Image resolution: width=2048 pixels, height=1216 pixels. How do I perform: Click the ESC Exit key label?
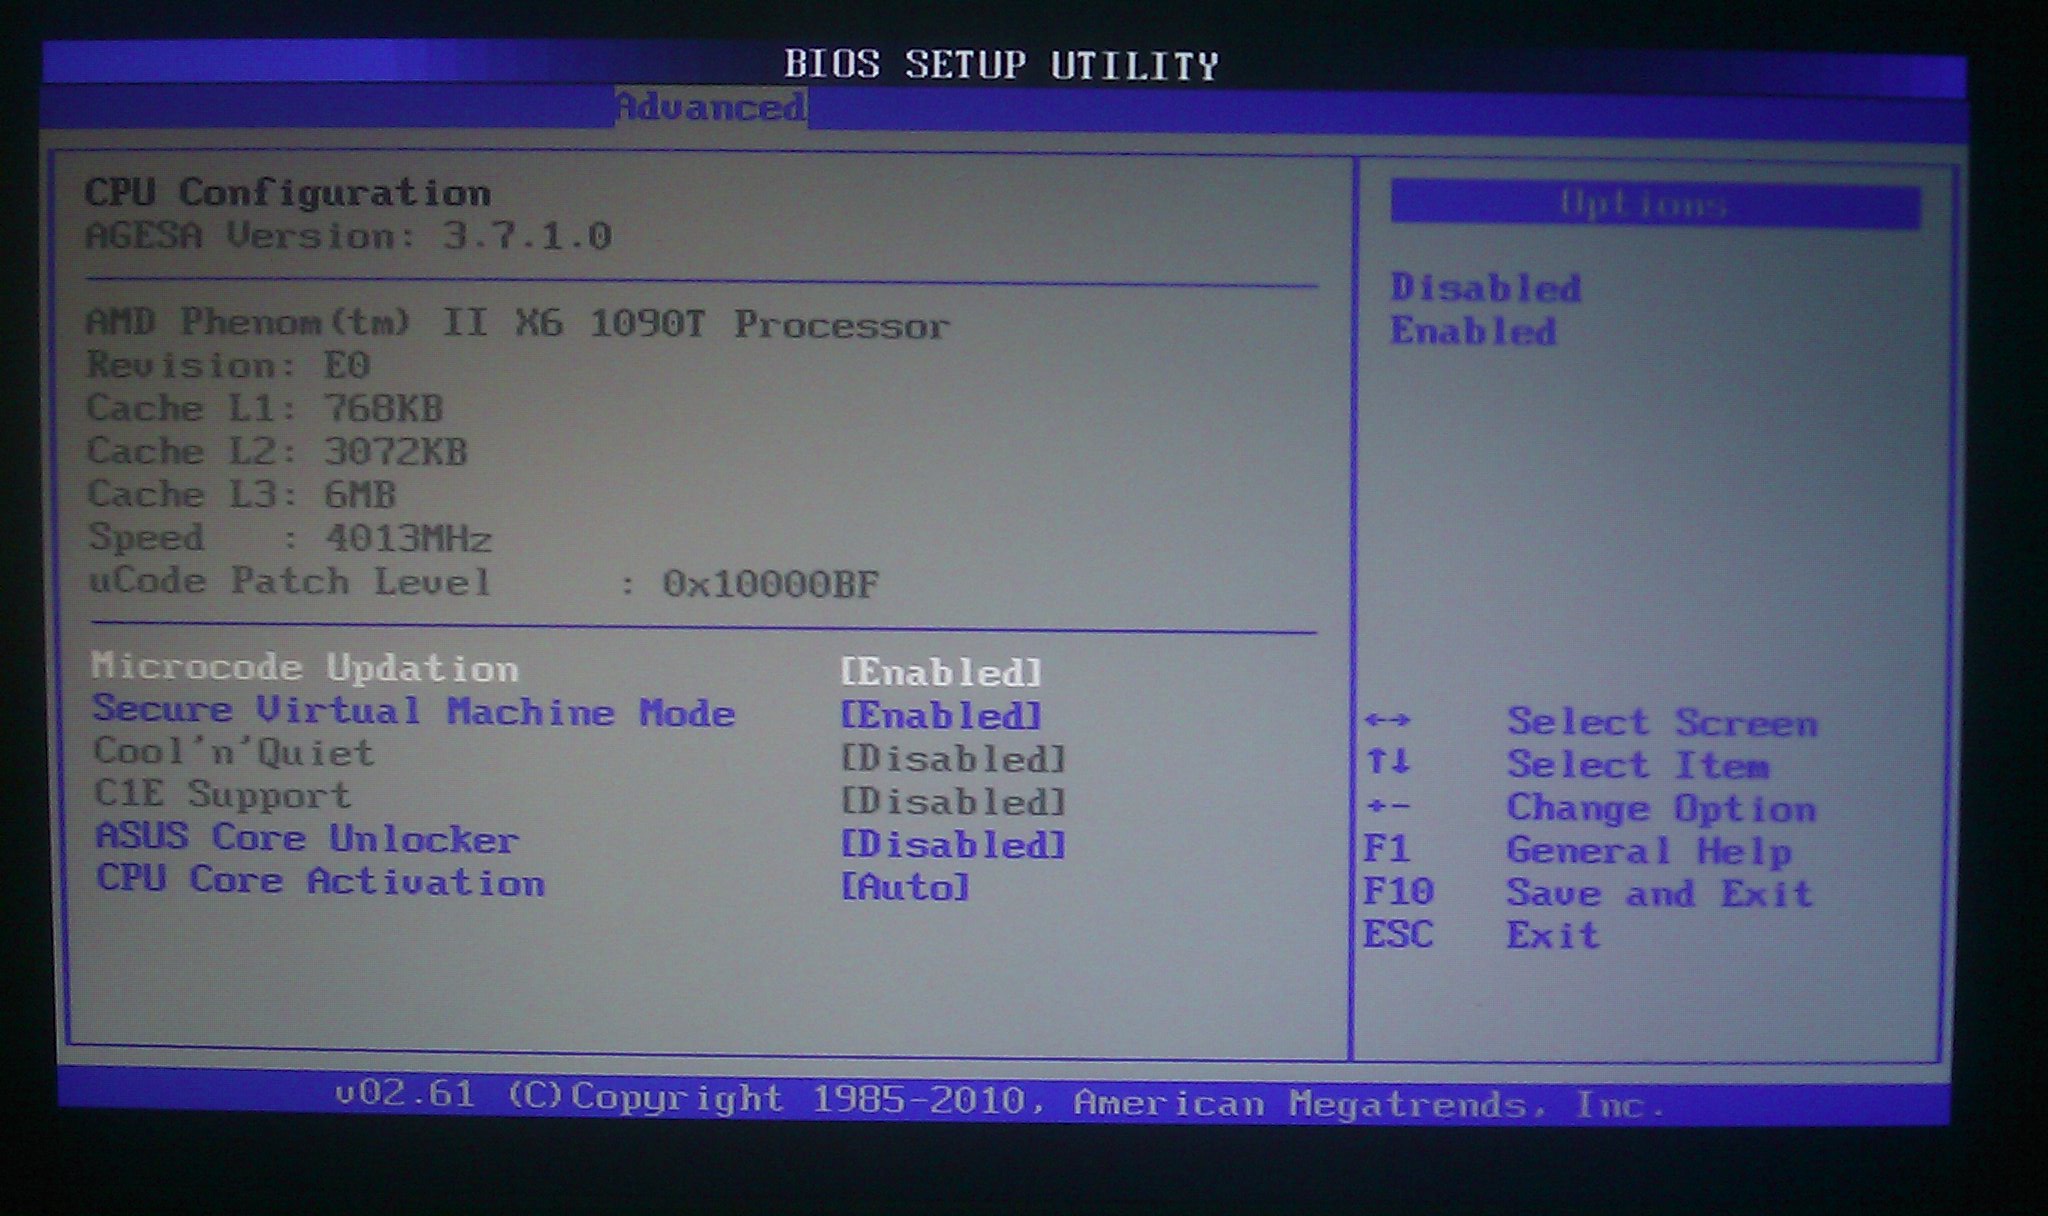pos(1398,934)
